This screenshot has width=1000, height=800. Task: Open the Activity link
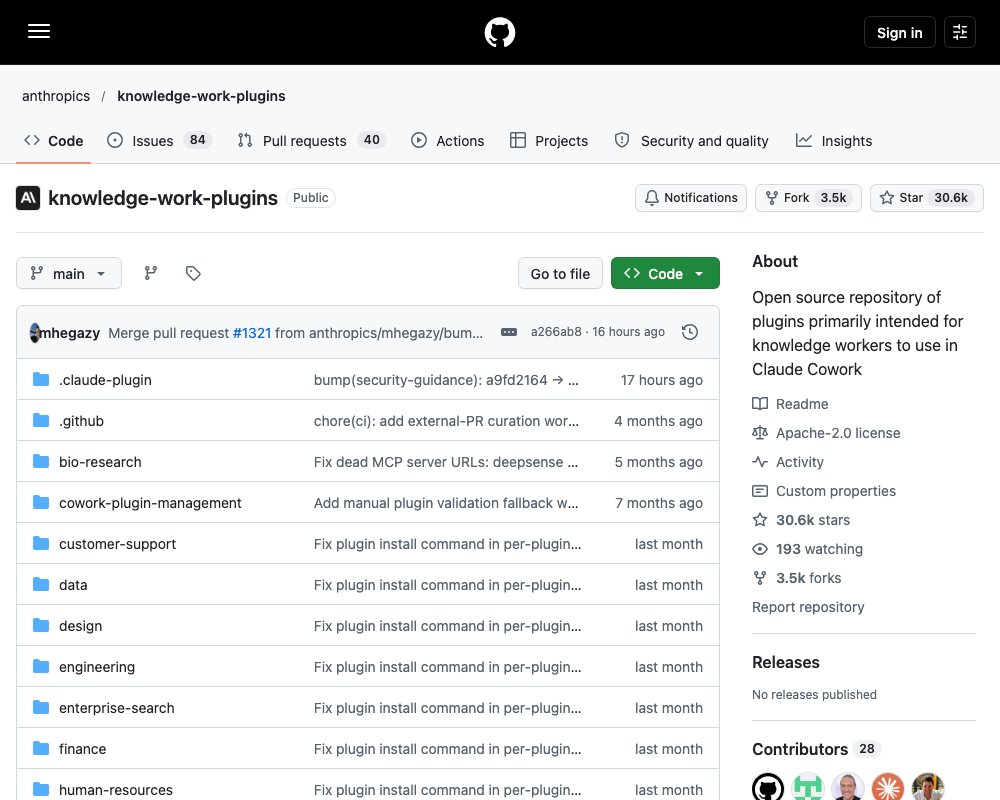tap(800, 462)
